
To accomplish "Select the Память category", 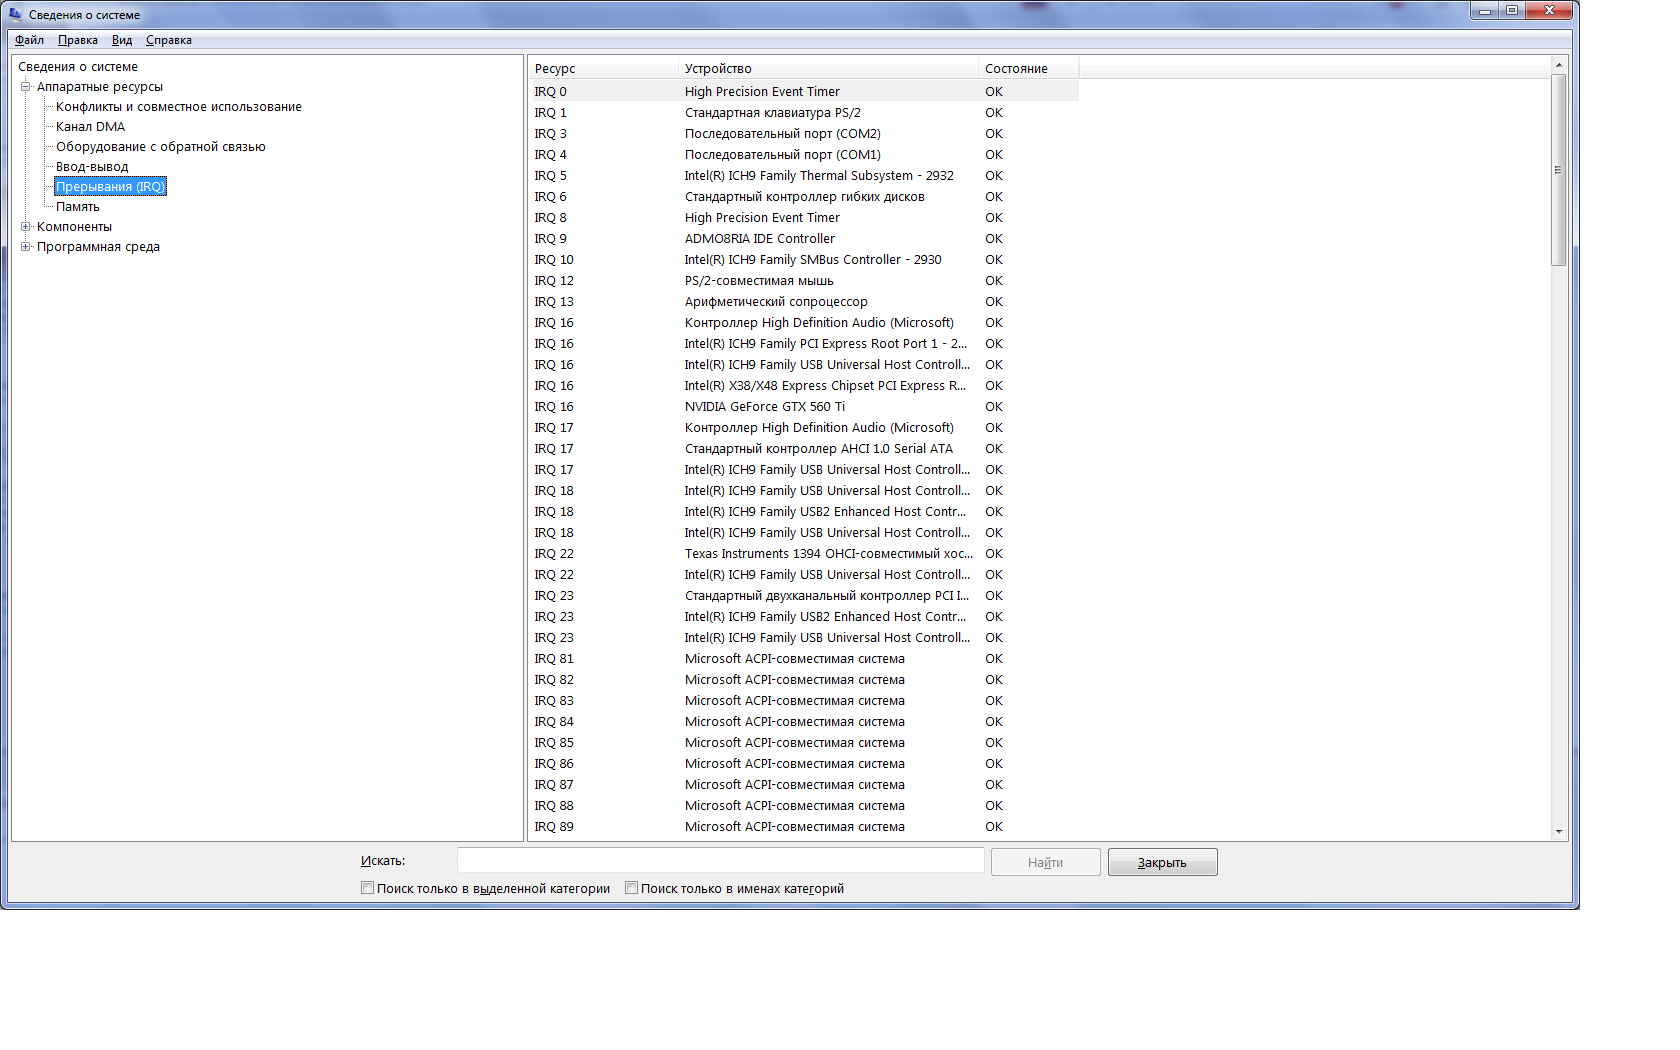I will [78, 207].
